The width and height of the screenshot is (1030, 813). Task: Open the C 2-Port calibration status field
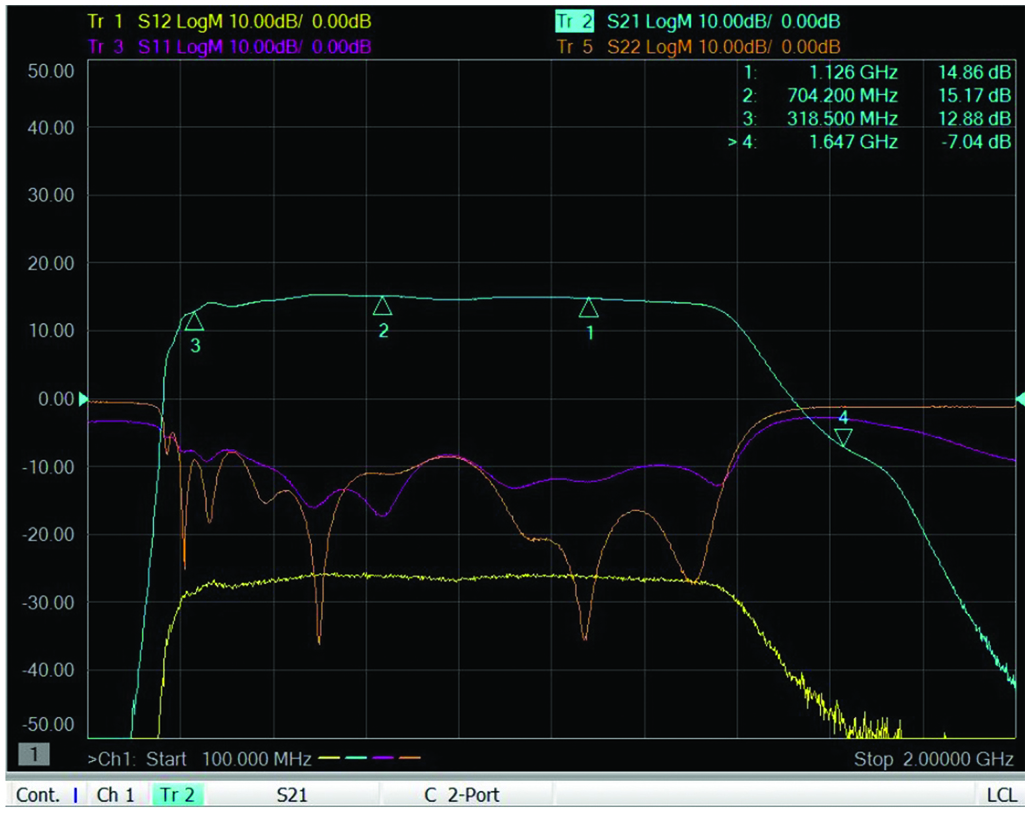(x=462, y=796)
